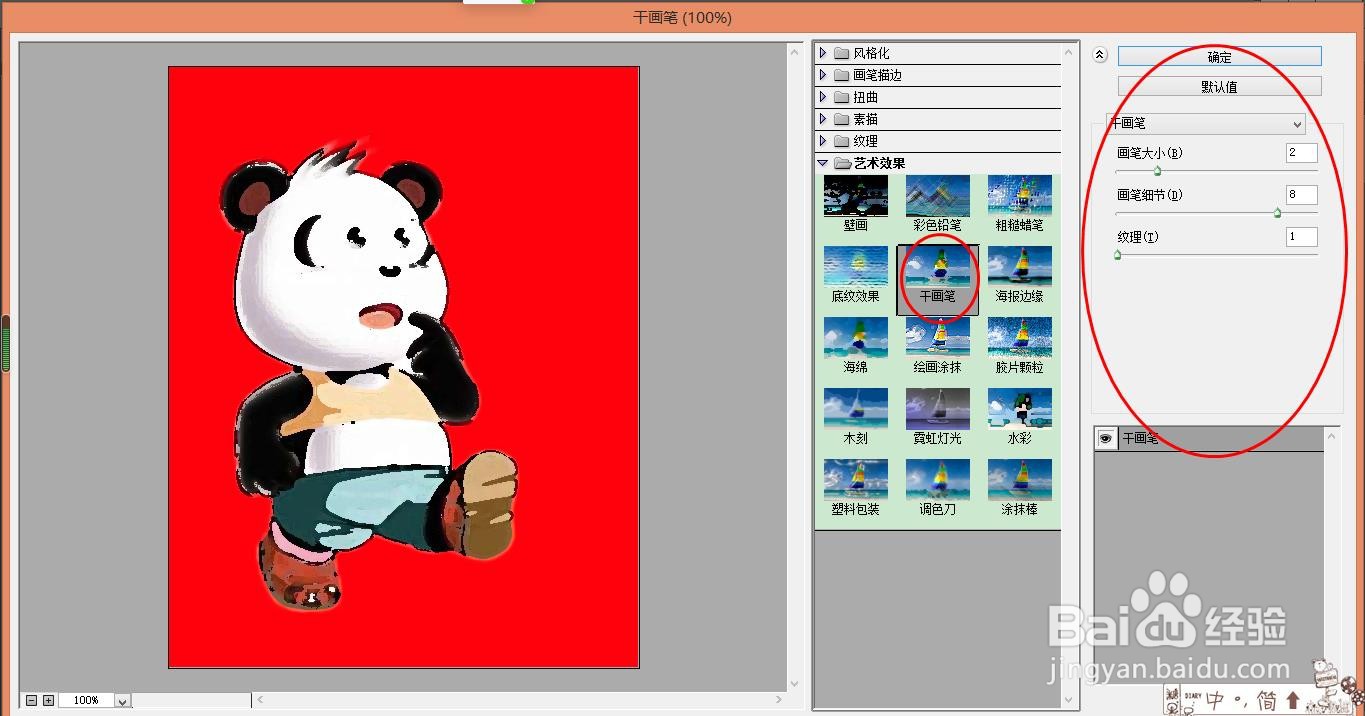This screenshot has height=716, width=1365.
Task: Adjust the 画笔细节 slider handle
Action: tap(1277, 213)
